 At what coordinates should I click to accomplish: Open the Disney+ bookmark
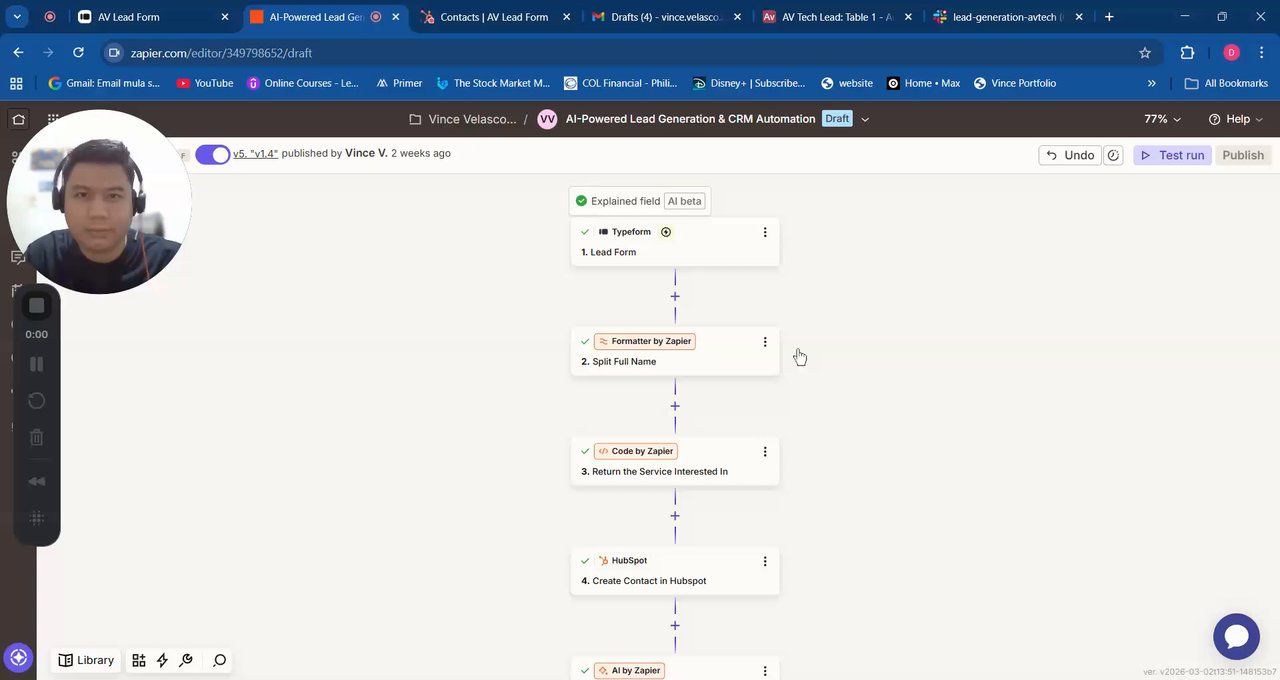[749, 83]
